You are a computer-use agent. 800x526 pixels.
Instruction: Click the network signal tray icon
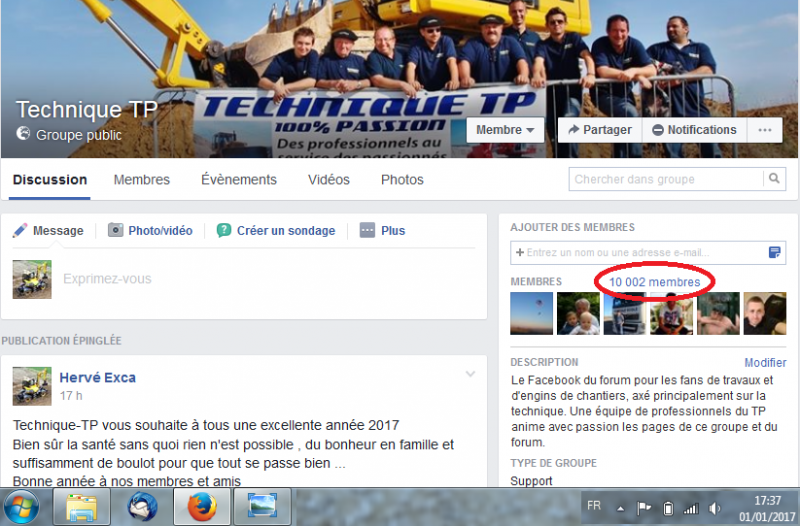coord(691,508)
